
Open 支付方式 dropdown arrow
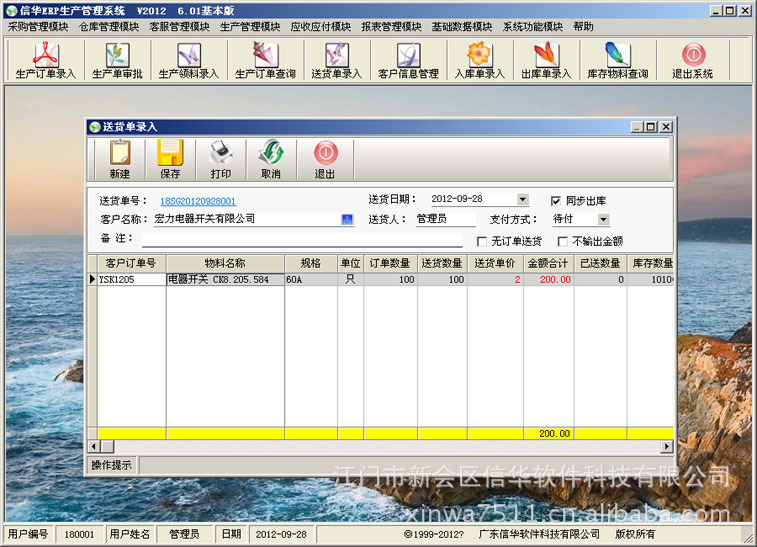tap(603, 220)
